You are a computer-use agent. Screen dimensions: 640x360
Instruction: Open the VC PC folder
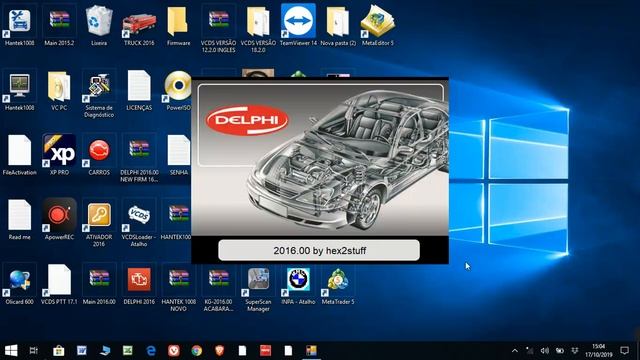[x=59, y=91]
